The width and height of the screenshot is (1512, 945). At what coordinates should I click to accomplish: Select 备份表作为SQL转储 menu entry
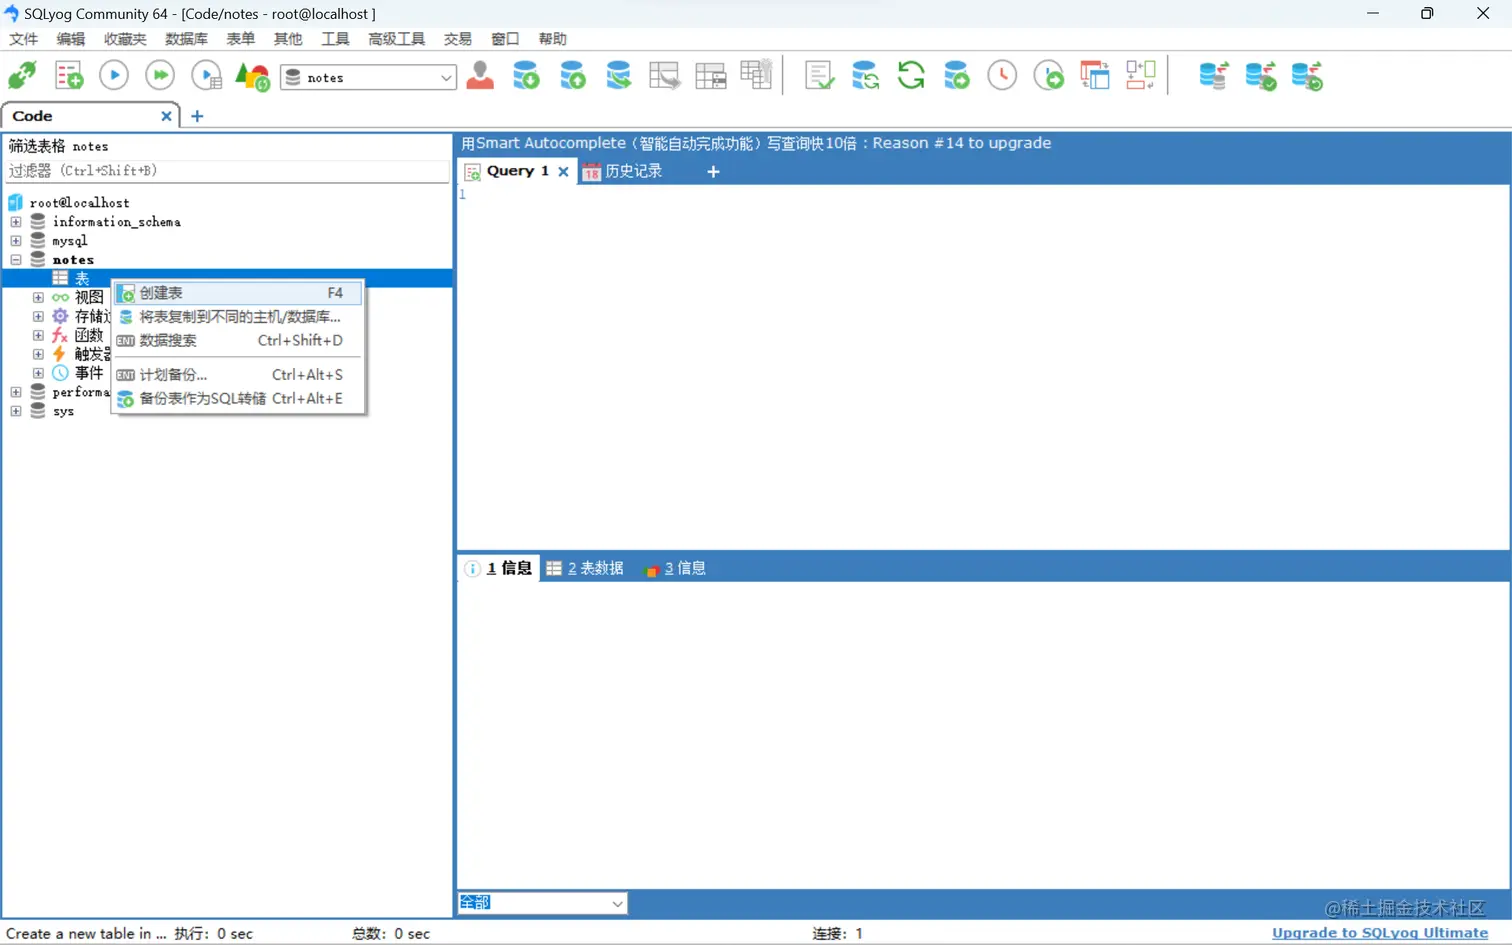coord(238,399)
